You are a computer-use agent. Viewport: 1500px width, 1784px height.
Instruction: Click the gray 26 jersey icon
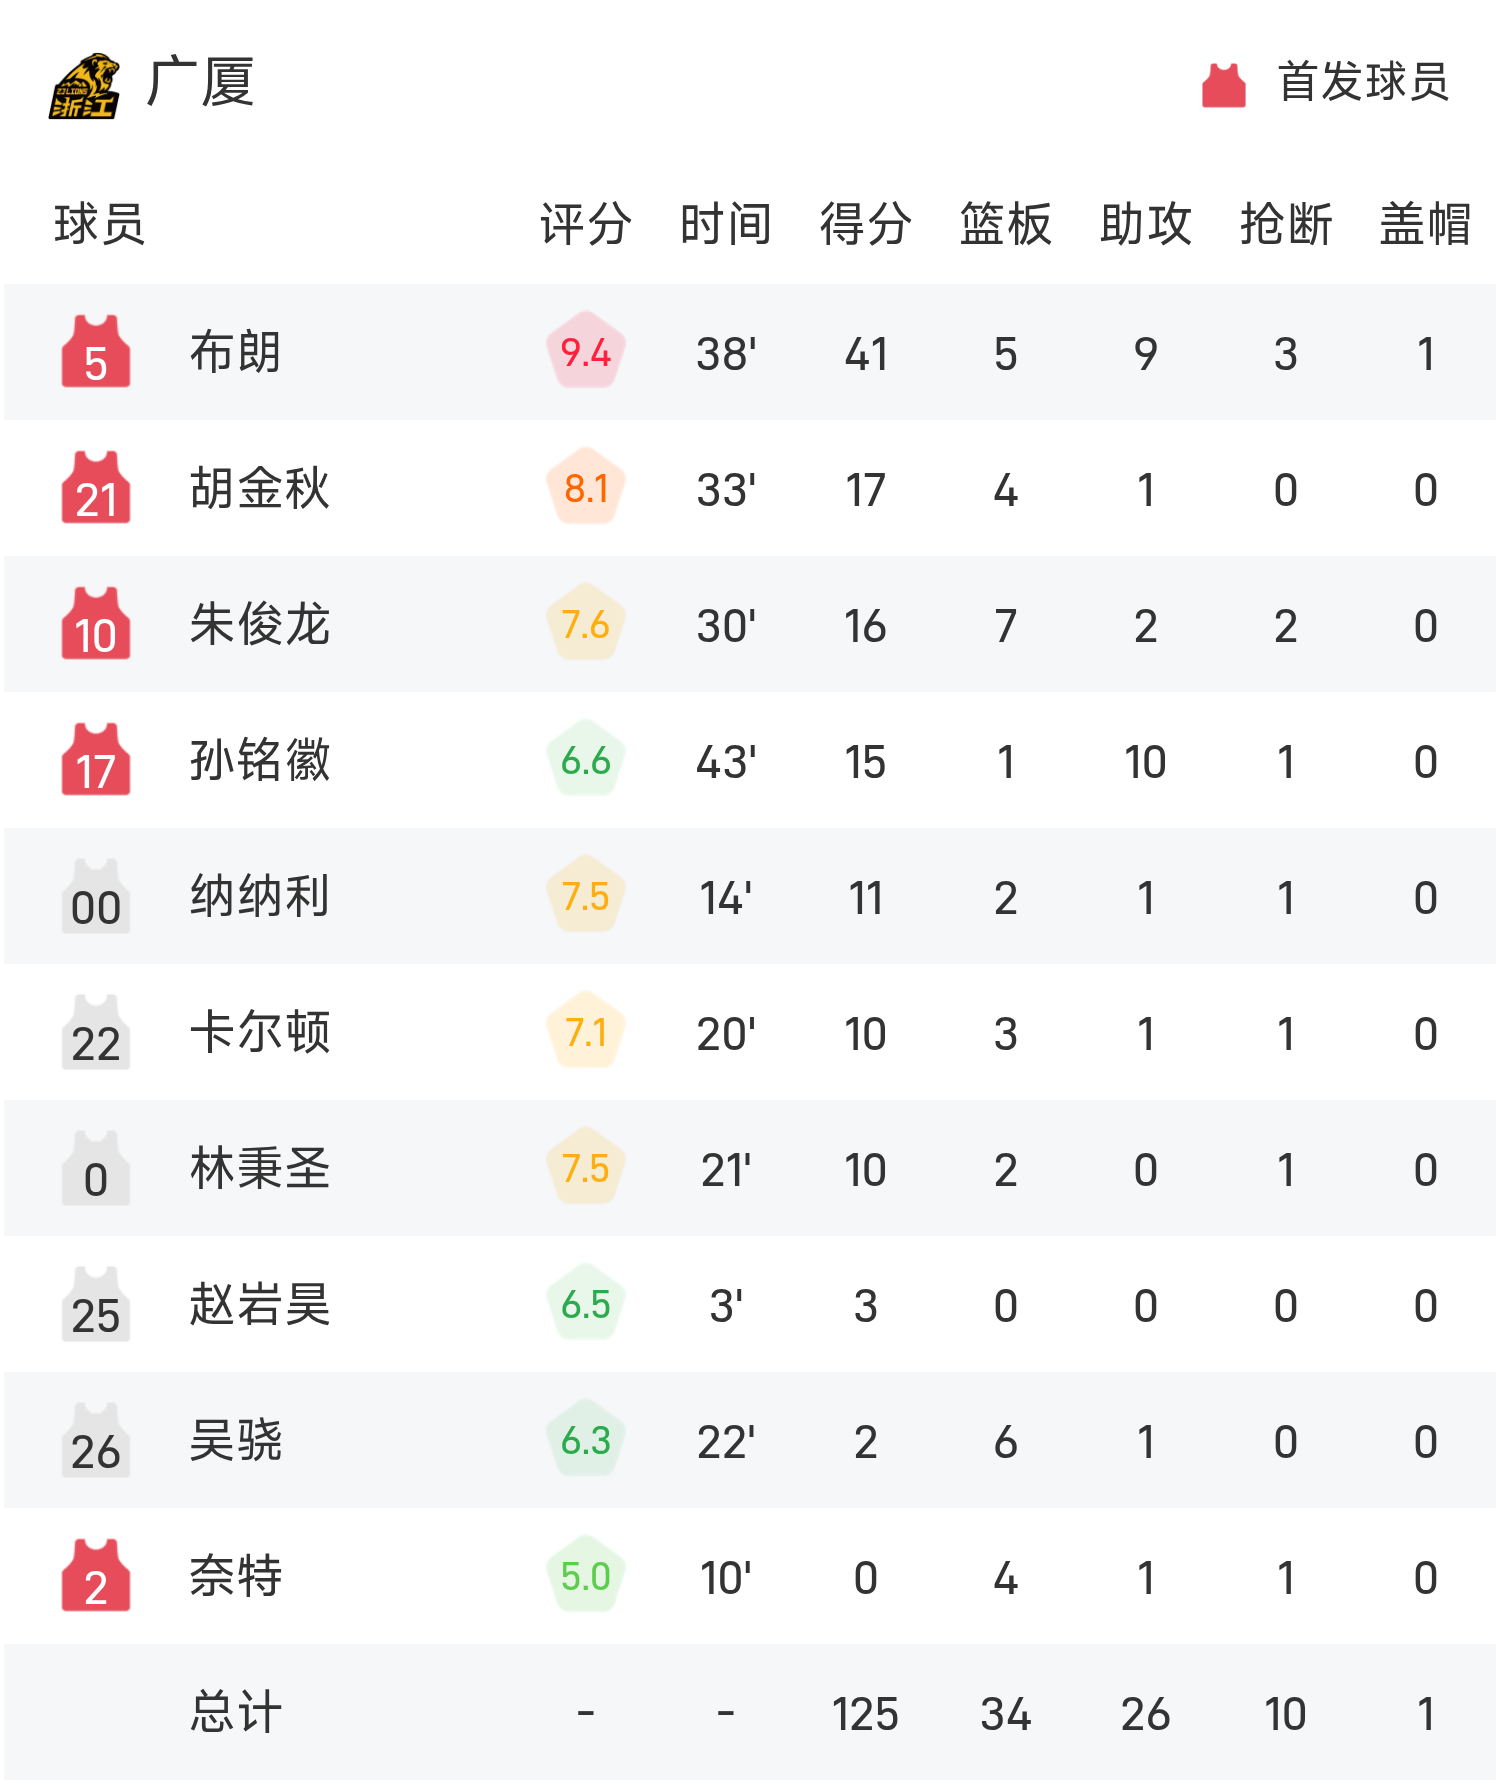coord(96,1440)
